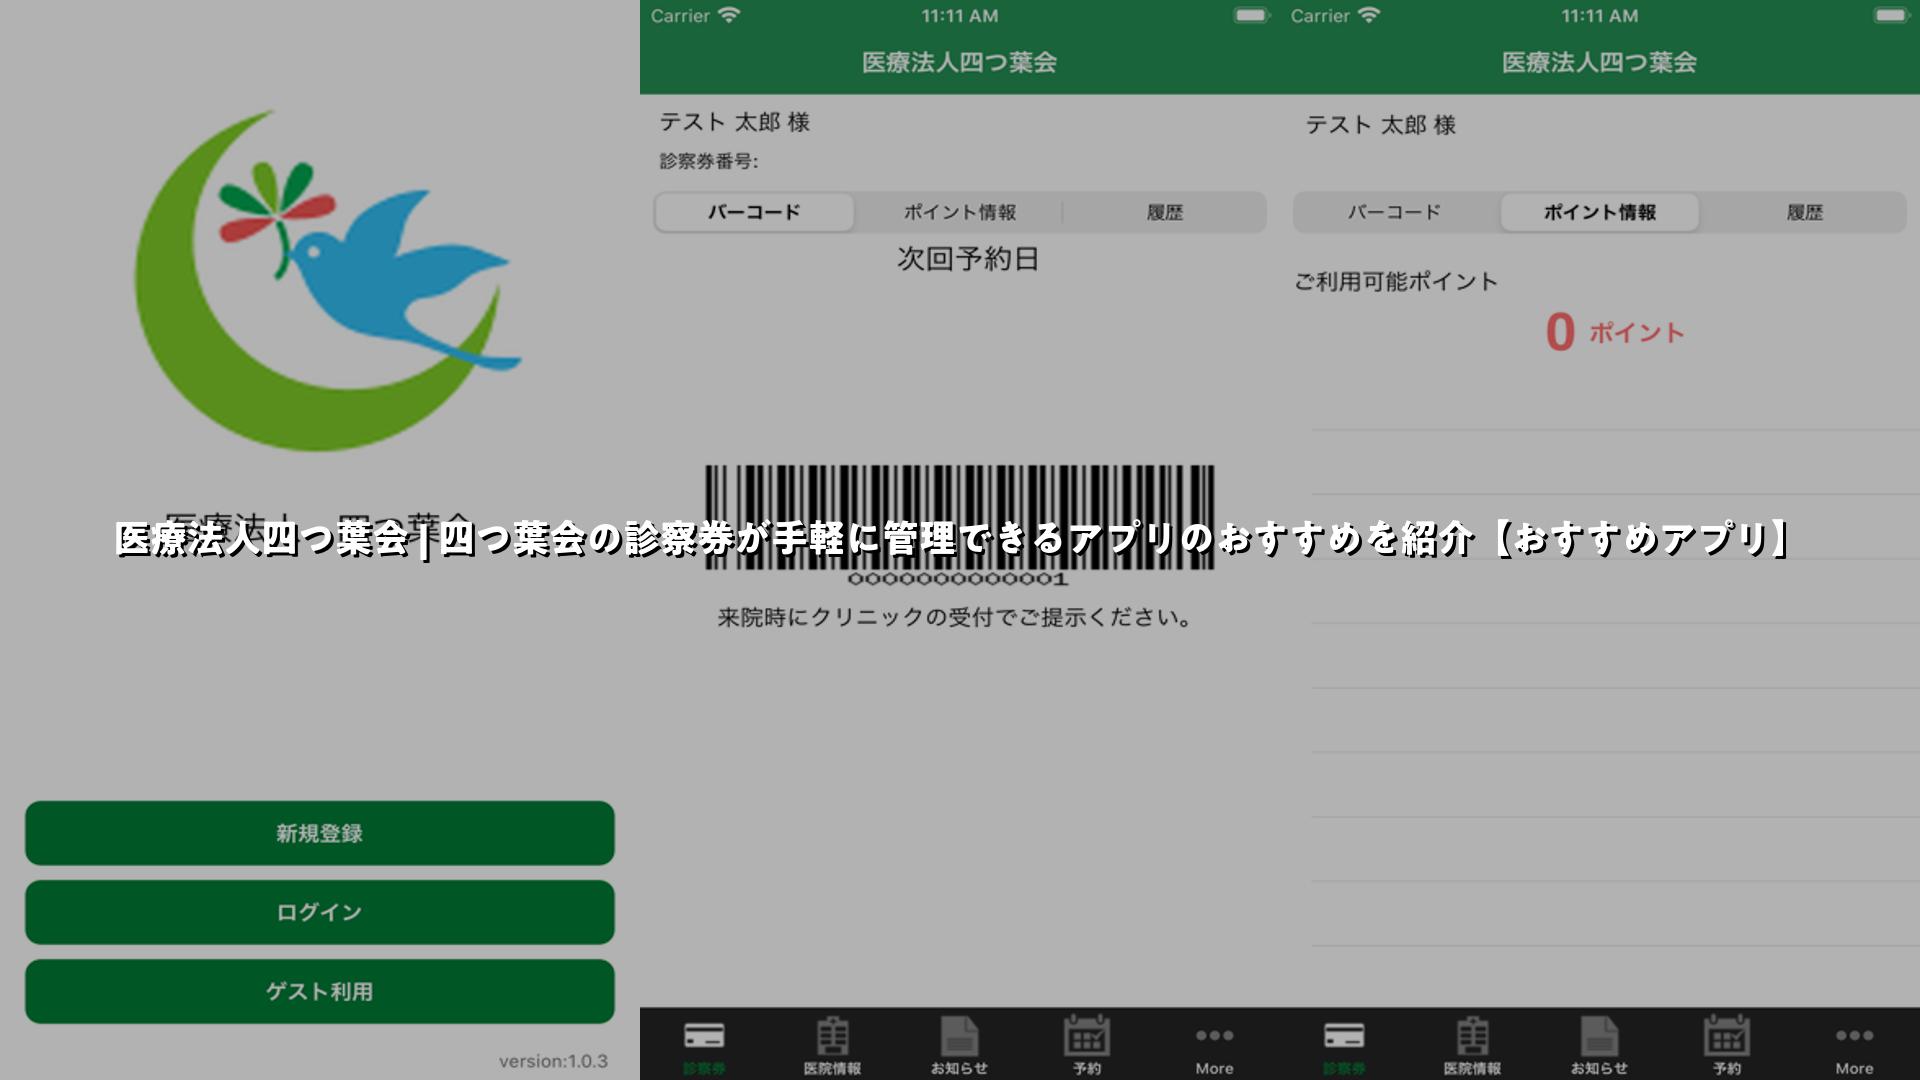Tap 来院時にクリニックの受付でご提示ください text

955,617
